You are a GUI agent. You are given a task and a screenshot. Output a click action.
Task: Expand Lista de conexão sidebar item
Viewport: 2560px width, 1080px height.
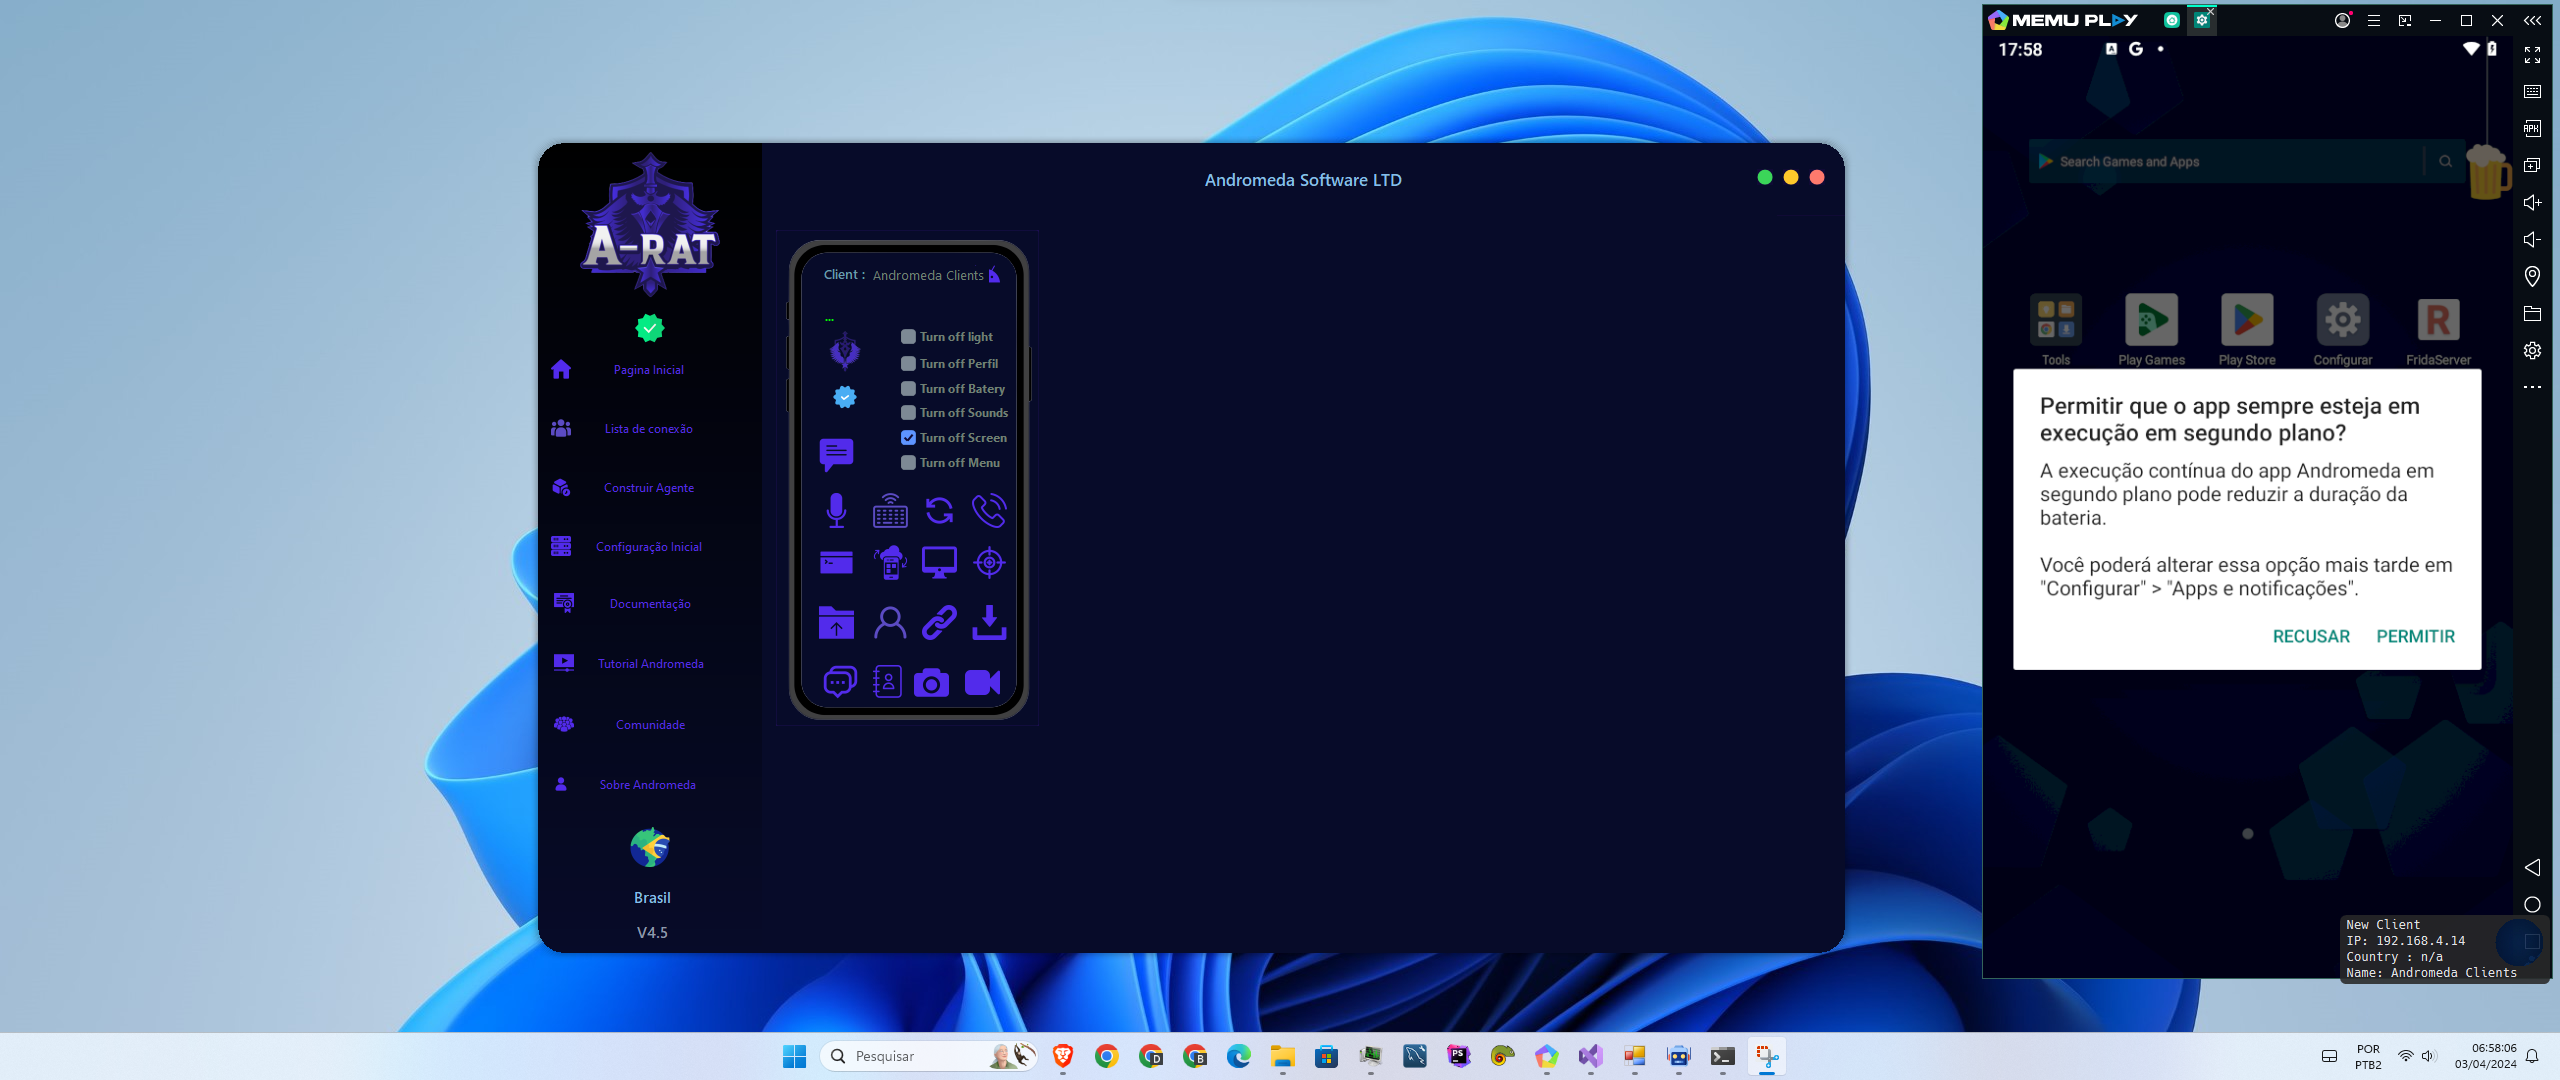pos(648,427)
